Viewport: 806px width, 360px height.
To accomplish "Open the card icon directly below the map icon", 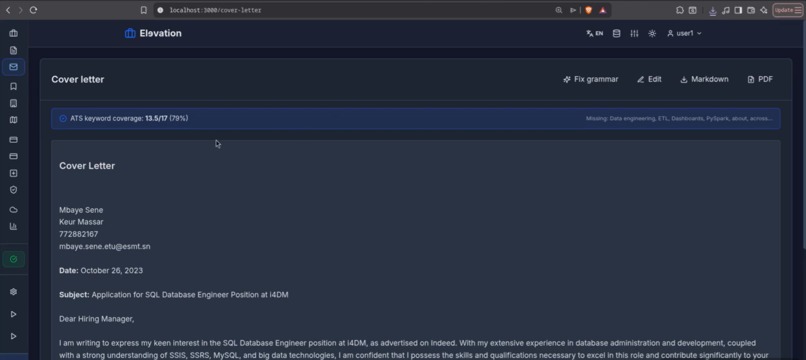I will (13, 139).
